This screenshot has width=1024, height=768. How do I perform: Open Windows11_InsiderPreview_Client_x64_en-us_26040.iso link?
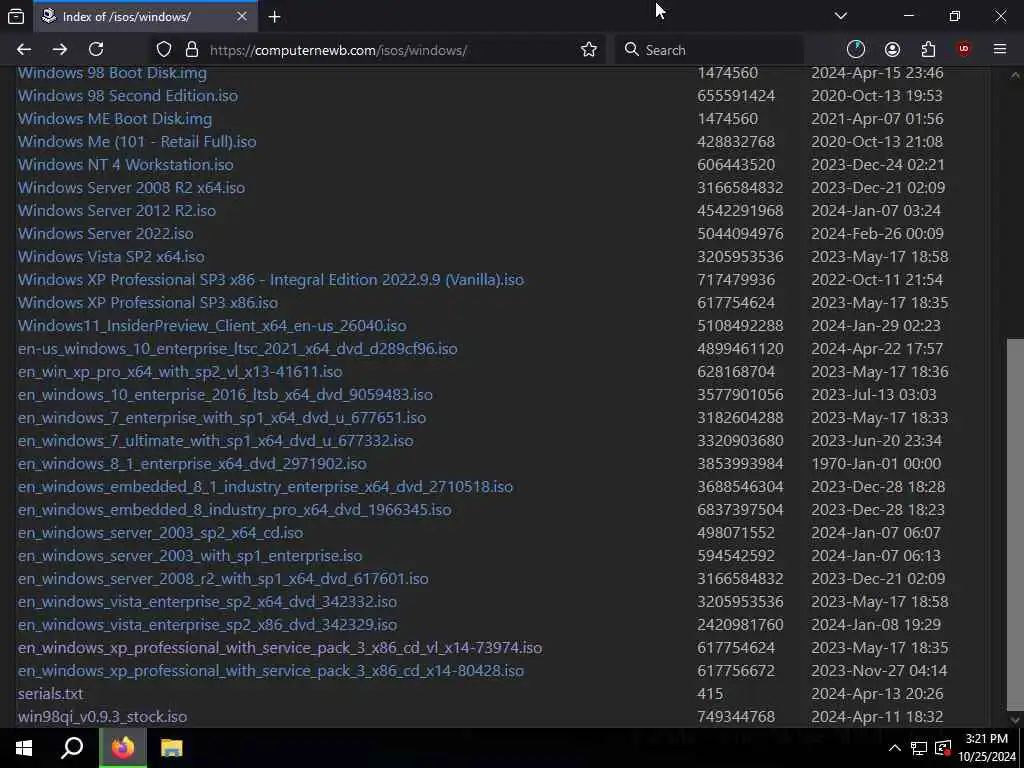tap(212, 326)
